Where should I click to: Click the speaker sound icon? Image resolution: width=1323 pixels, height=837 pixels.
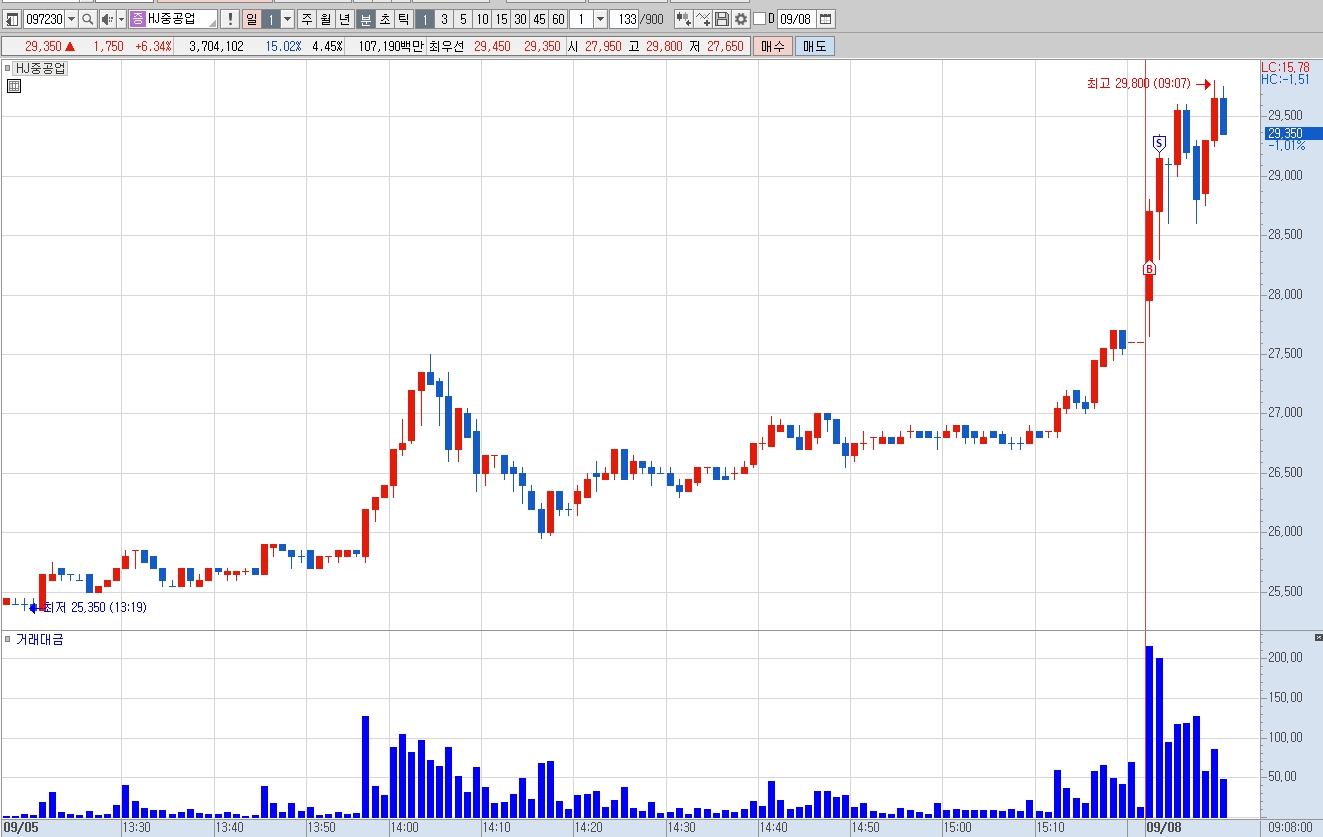tap(106, 19)
